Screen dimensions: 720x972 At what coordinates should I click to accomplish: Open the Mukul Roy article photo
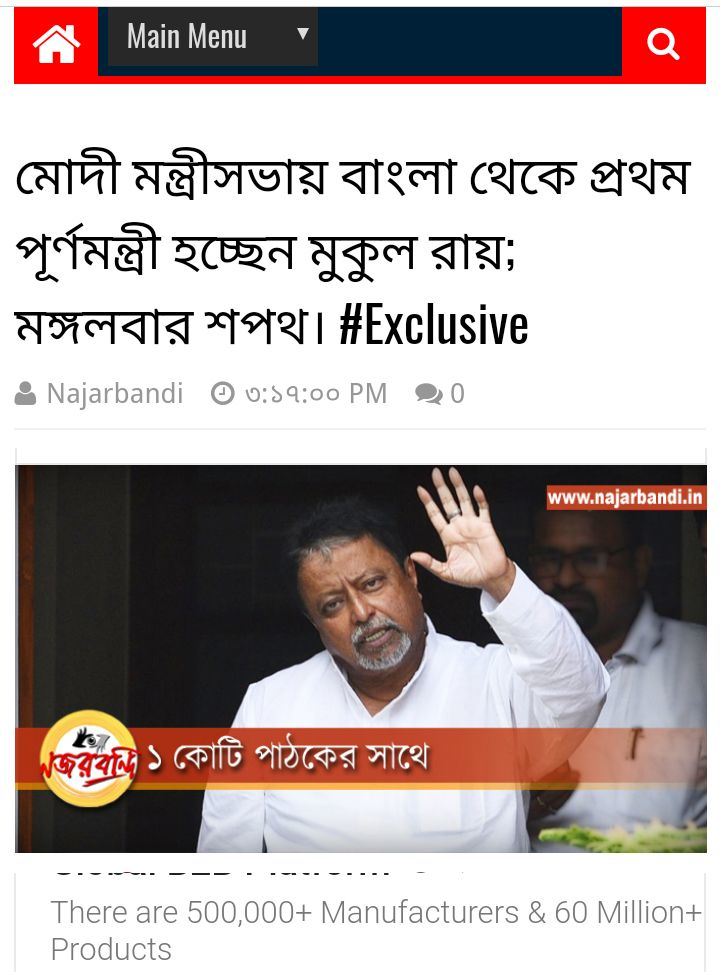click(x=361, y=658)
